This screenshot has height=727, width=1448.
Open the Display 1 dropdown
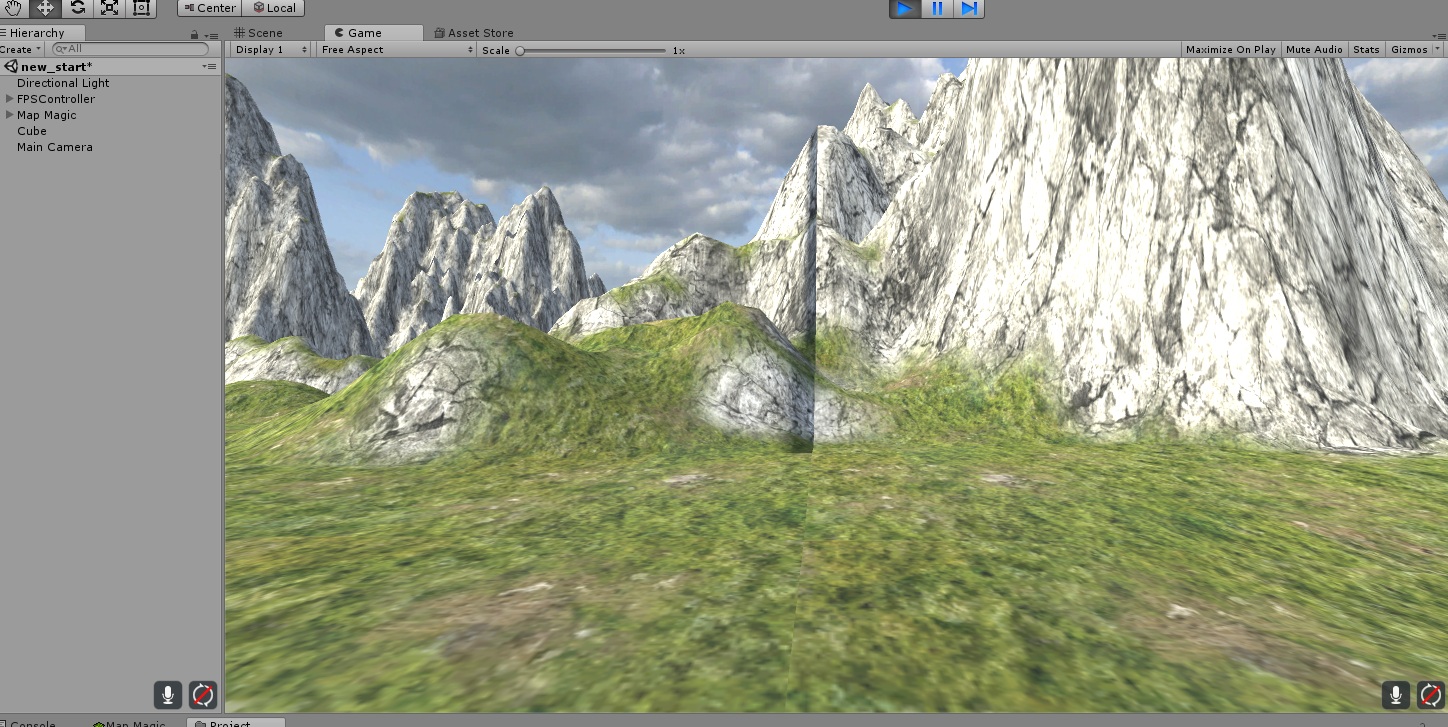[x=268, y=49]
